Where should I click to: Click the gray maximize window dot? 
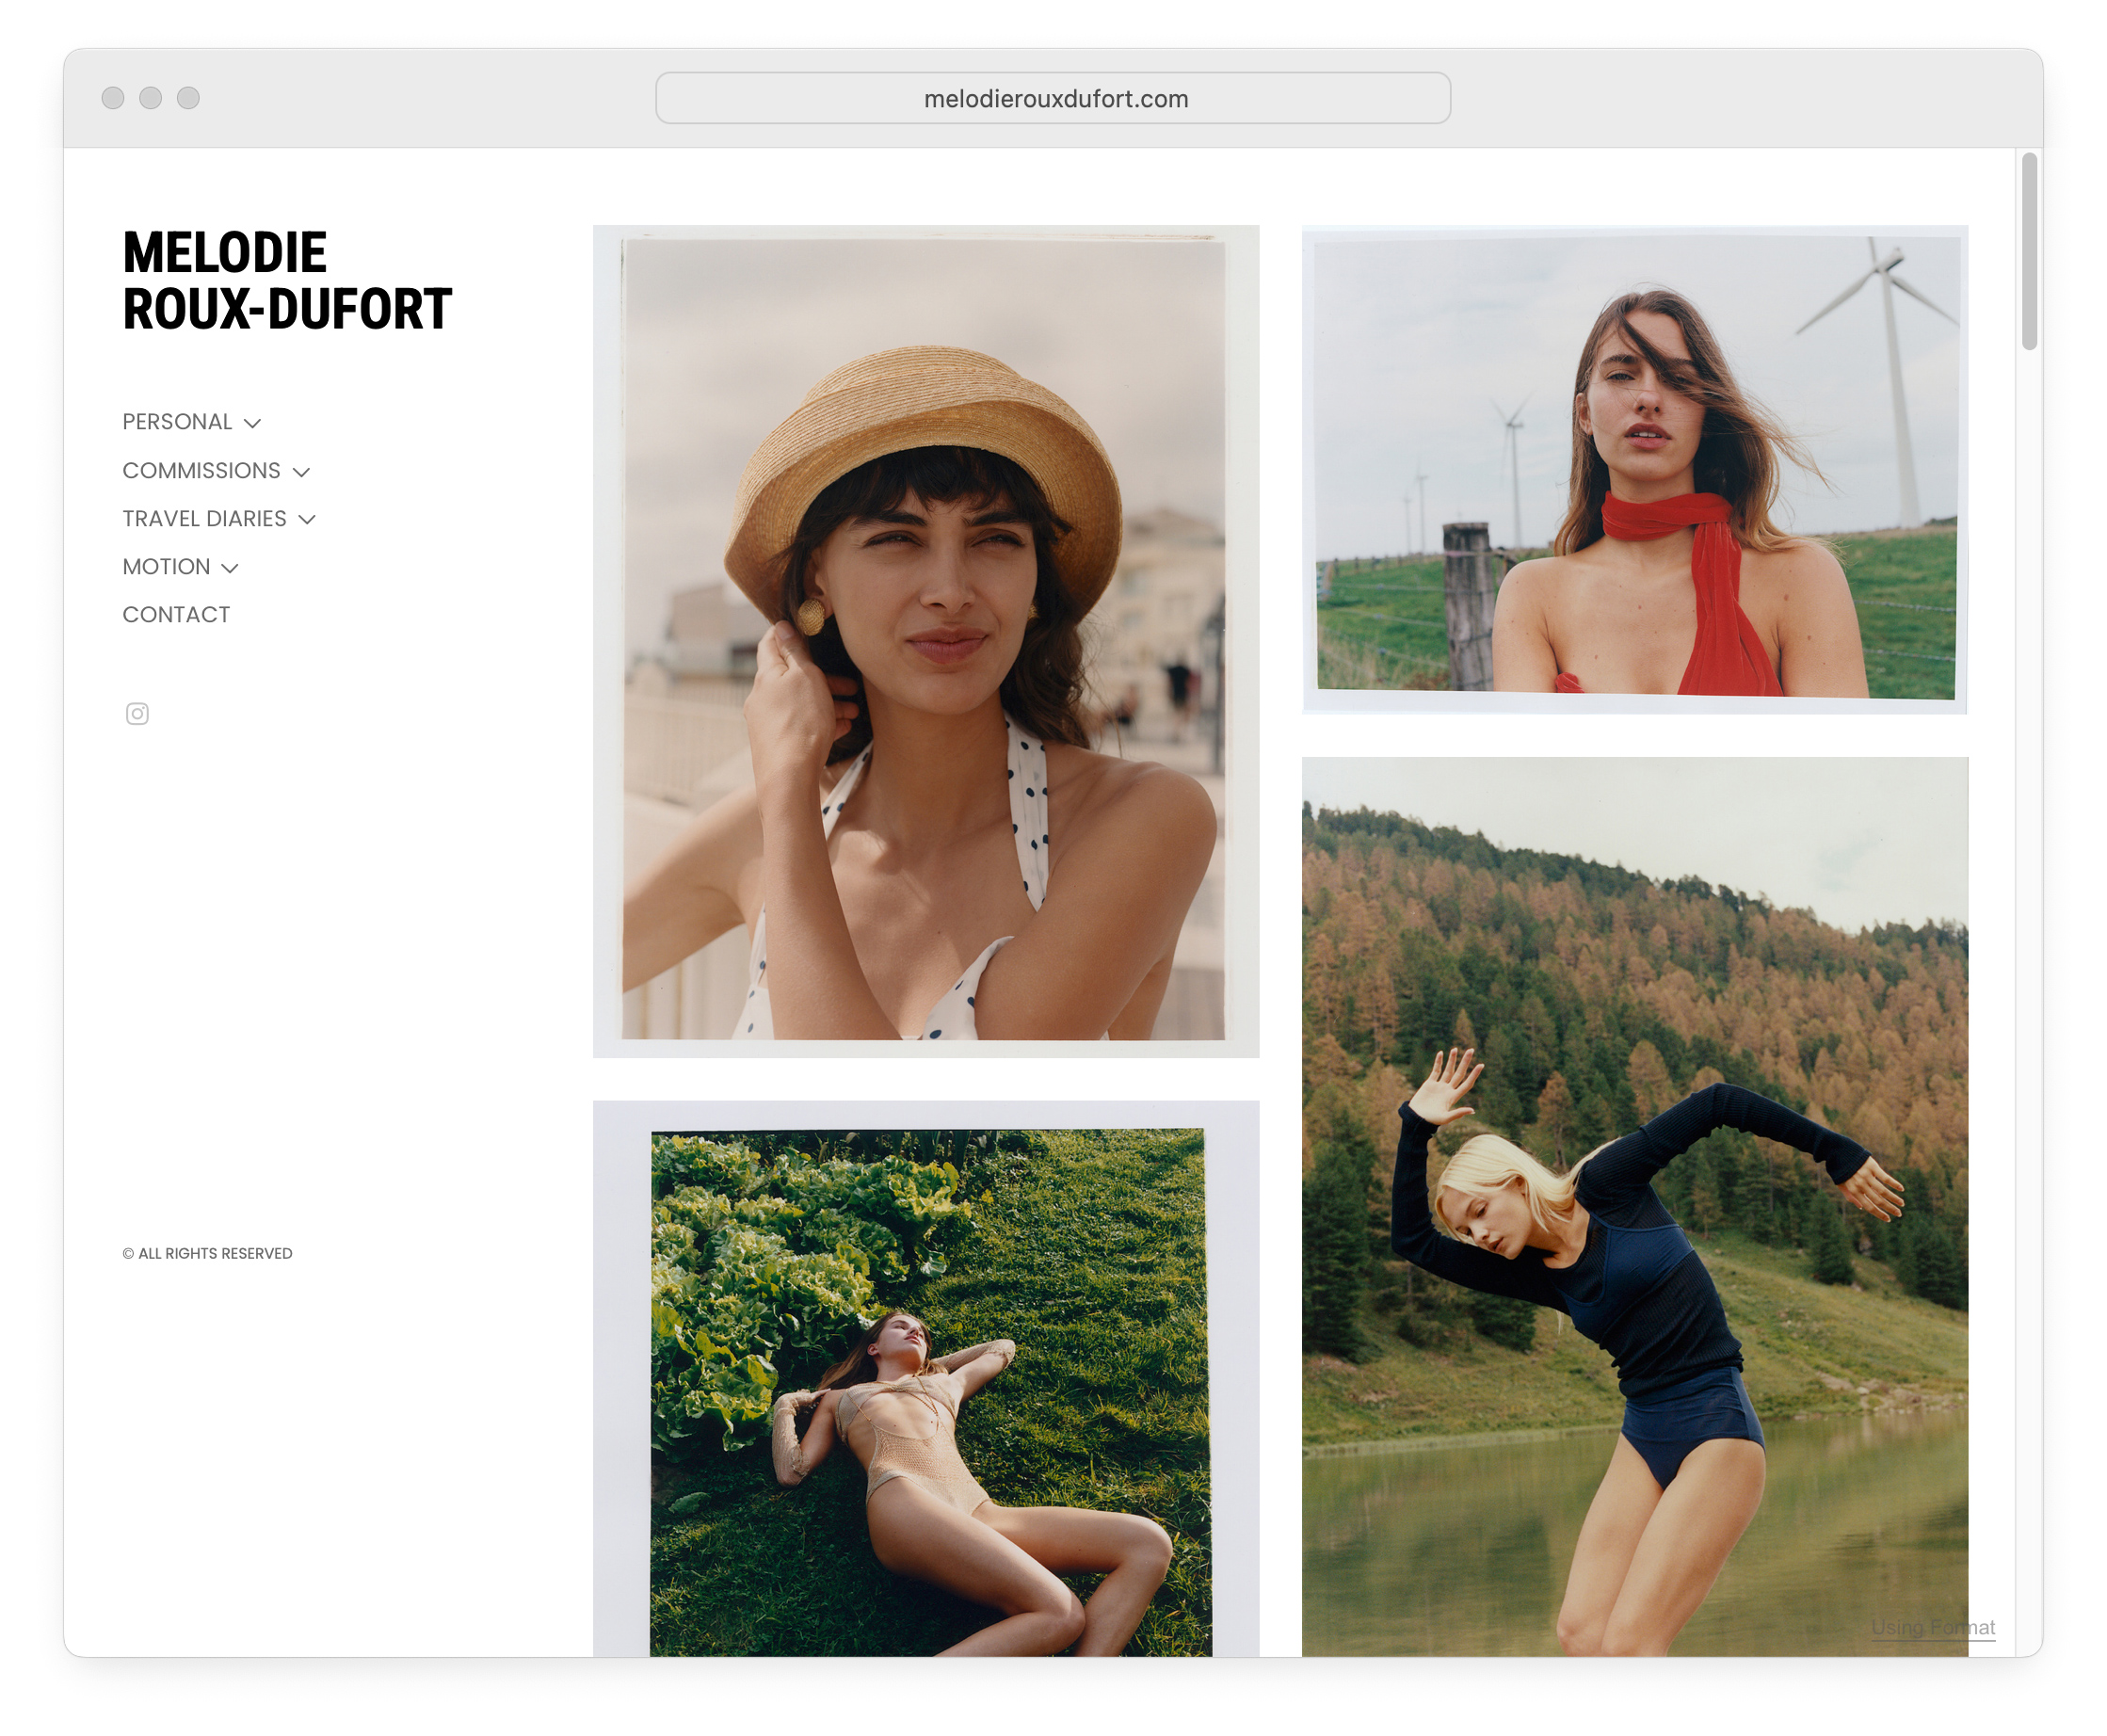tap(188, 98)
